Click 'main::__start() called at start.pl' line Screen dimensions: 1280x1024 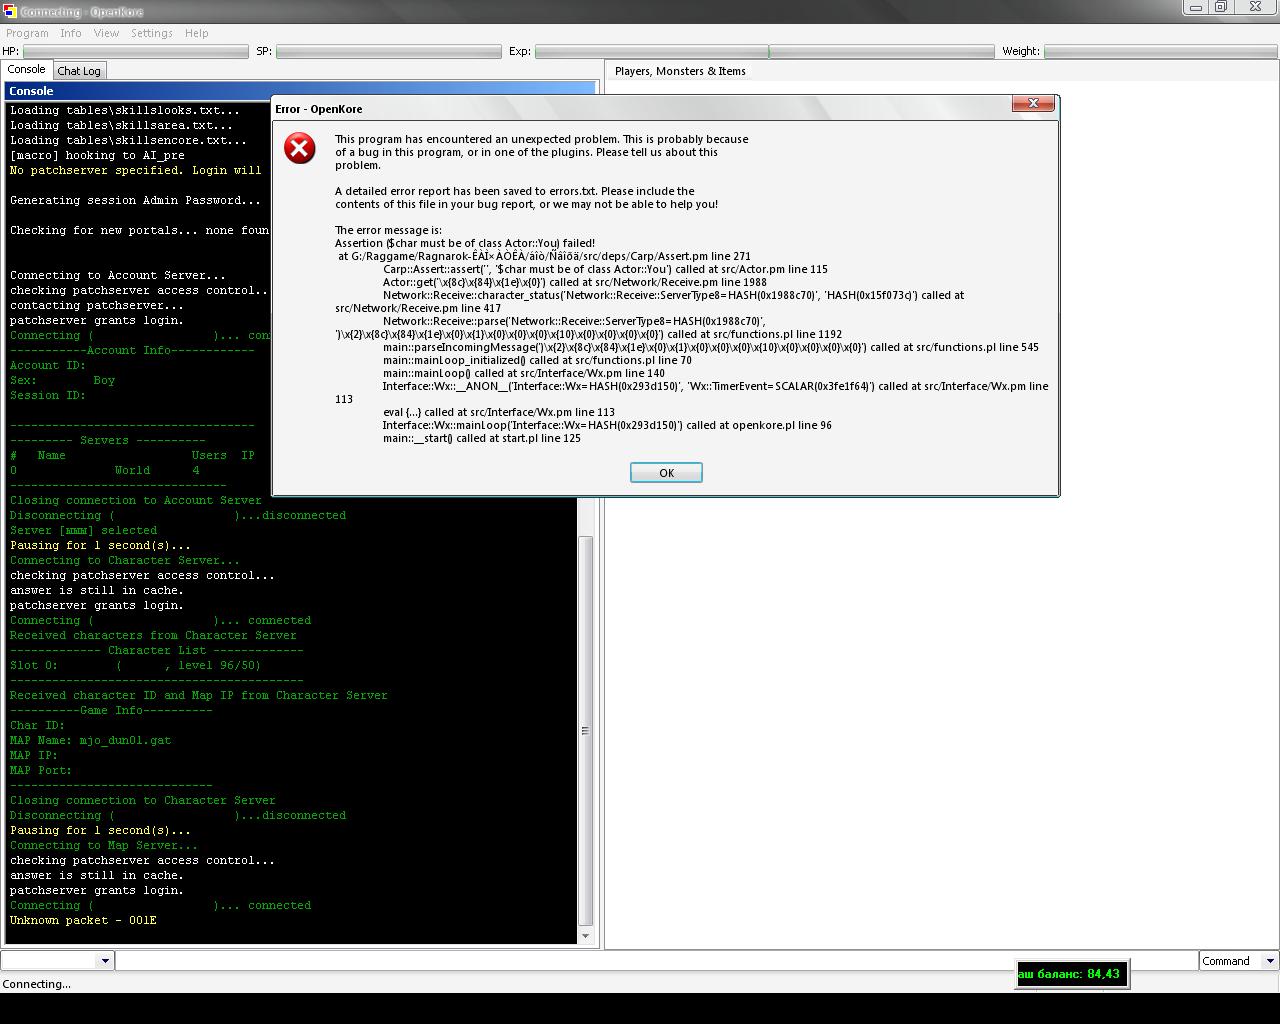pos(481,438)
